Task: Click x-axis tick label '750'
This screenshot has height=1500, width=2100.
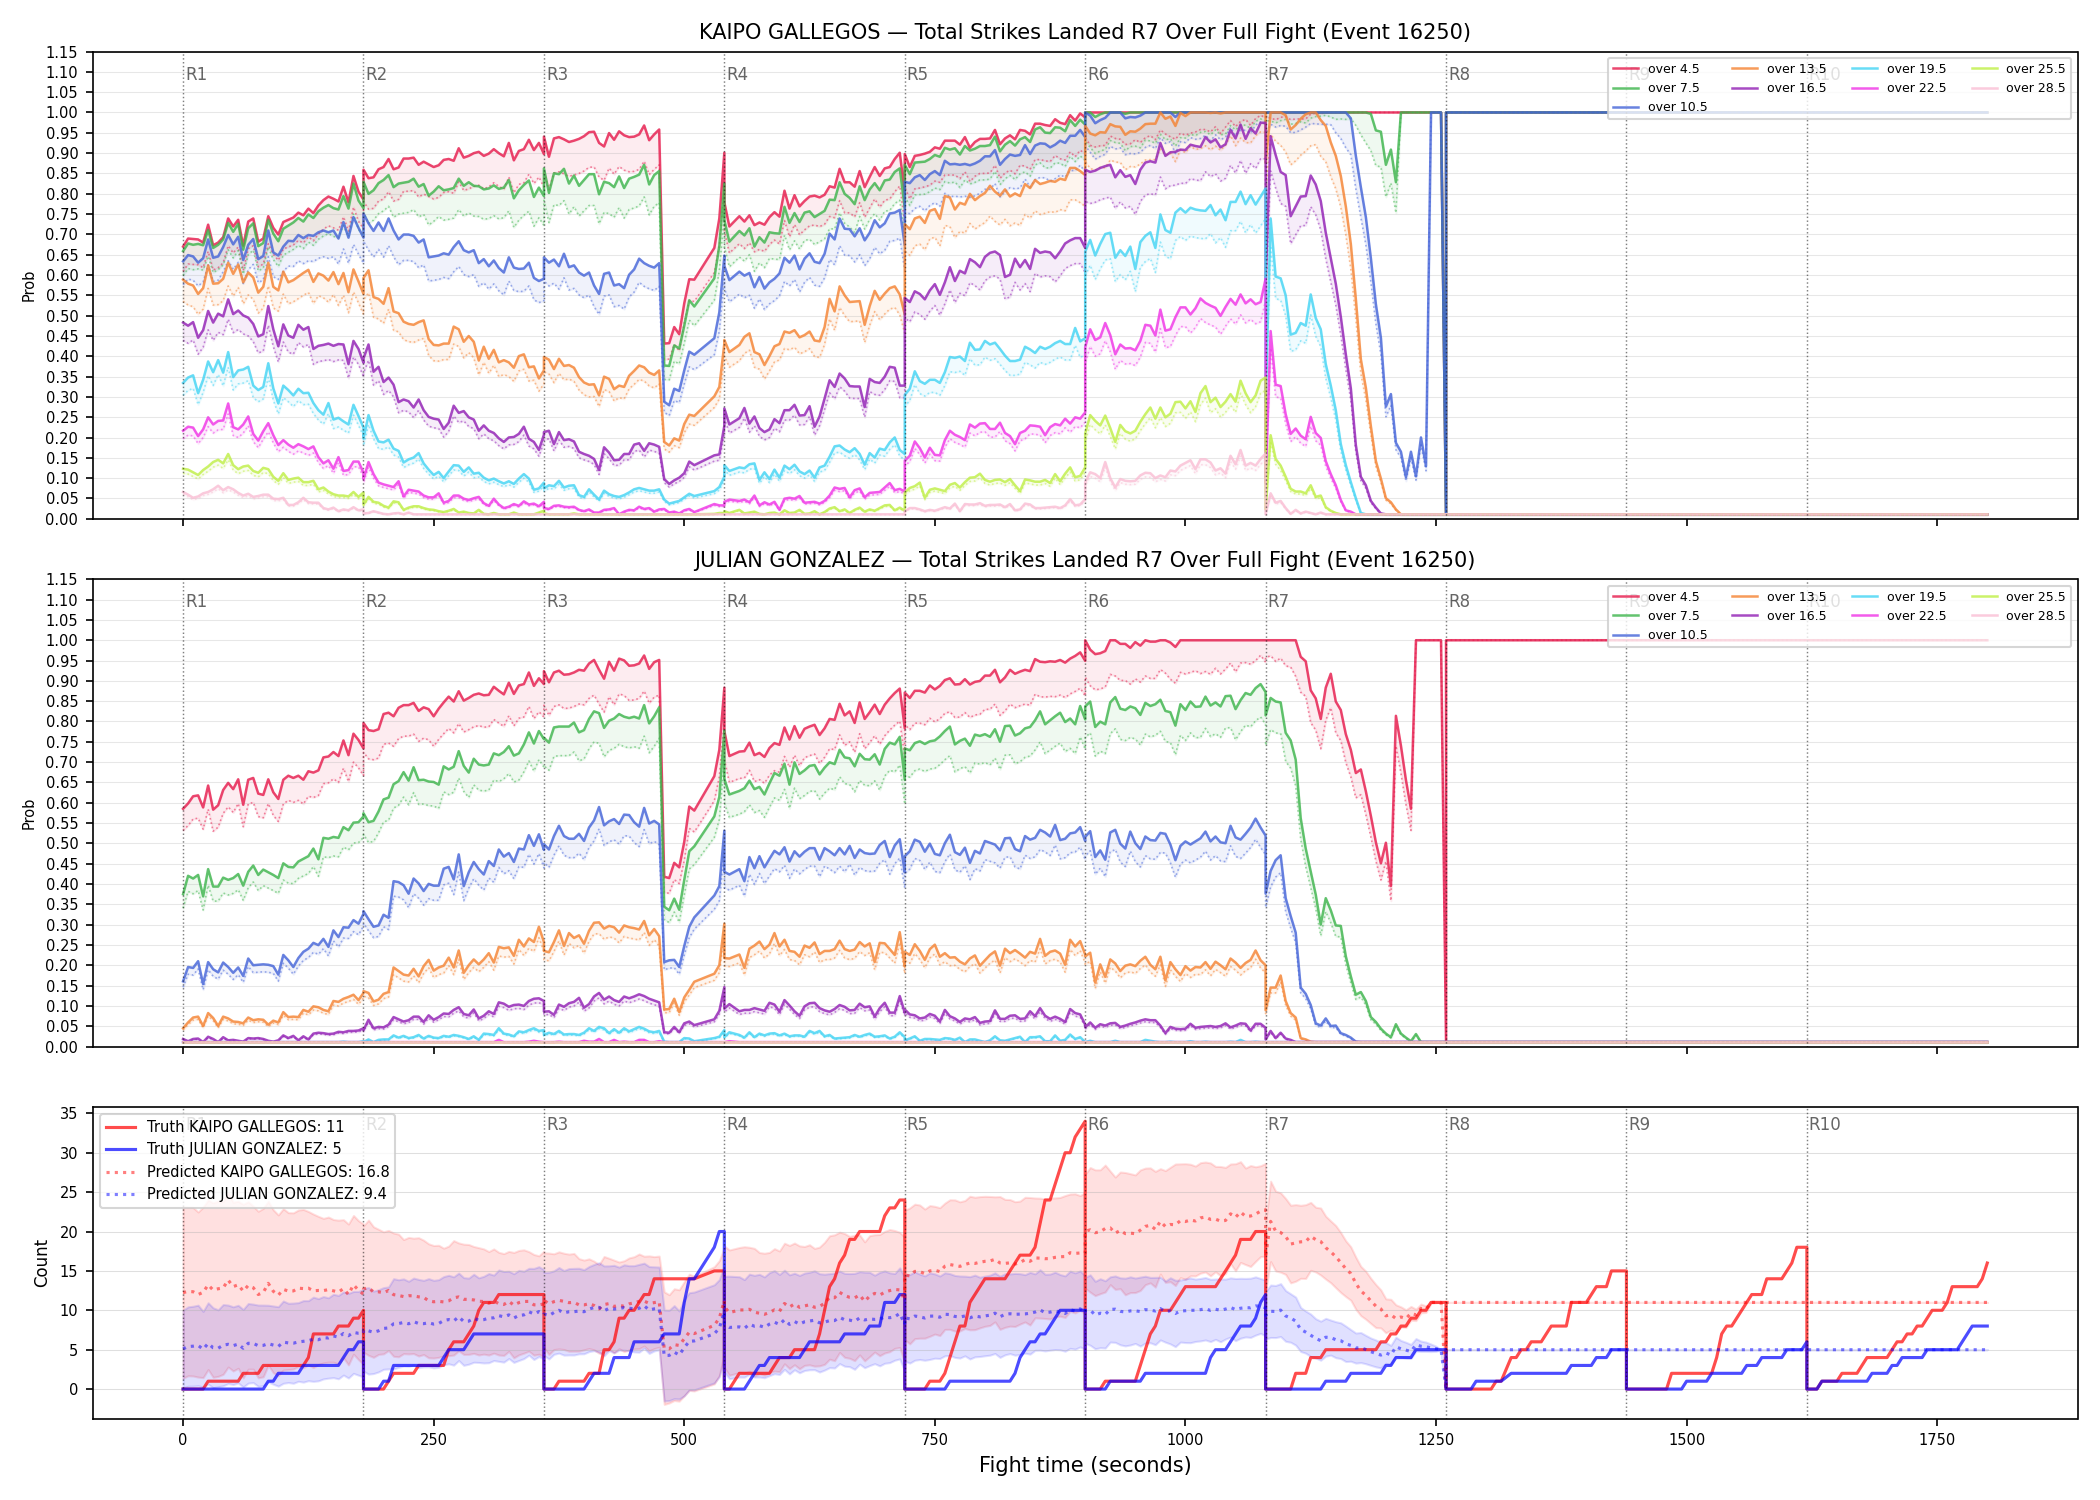Action: [x=935, y=1440]
